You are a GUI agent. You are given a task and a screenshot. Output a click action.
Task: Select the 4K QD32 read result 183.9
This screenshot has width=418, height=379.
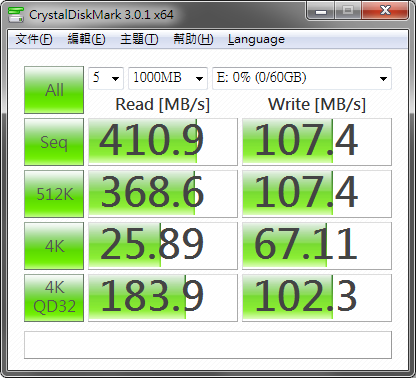click(x=163, y=298)
